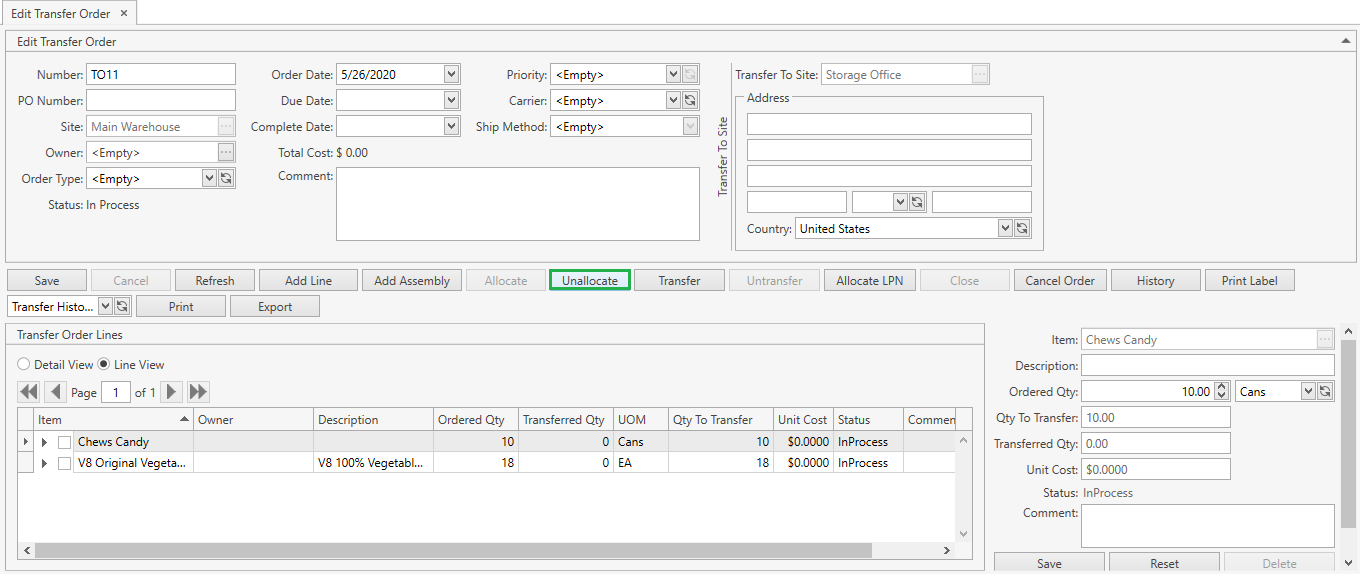Click into the PO Number input field

161,101
